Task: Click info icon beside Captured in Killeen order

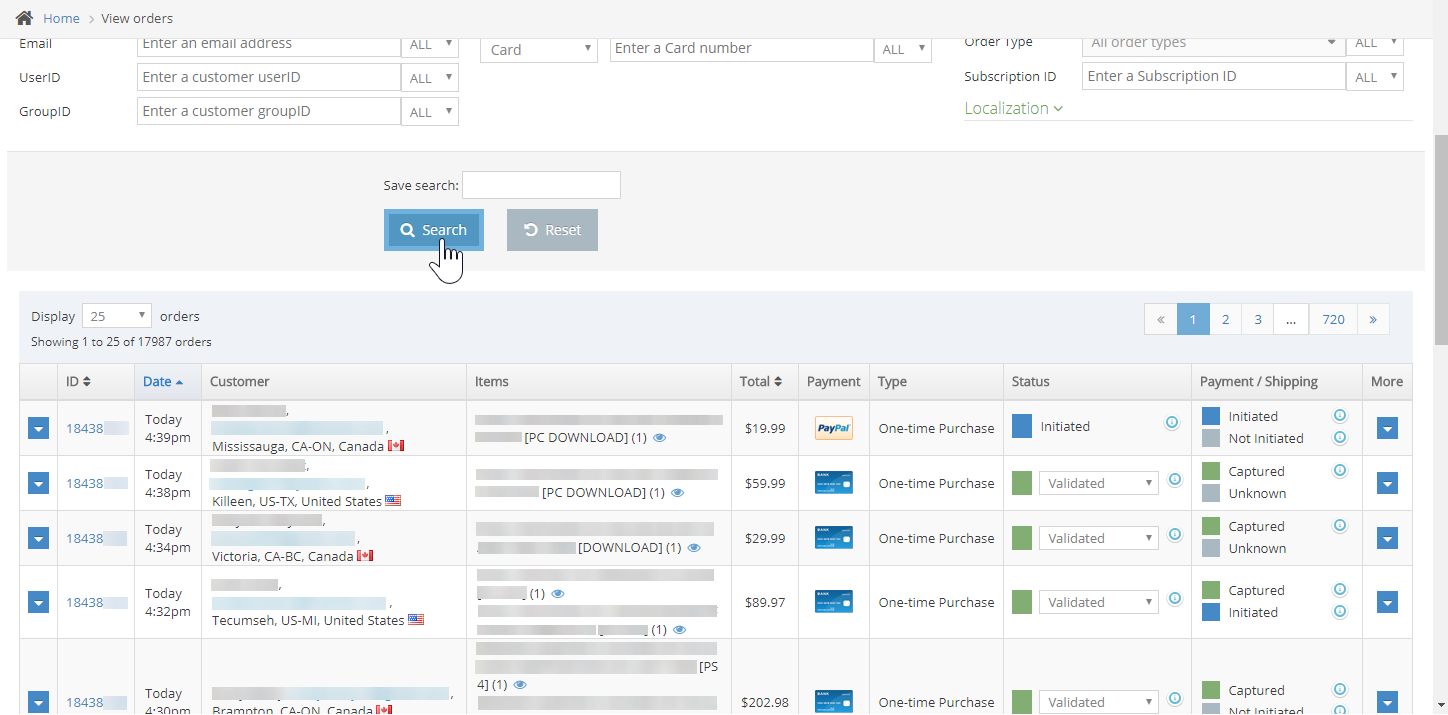Action: [1340, 471]
